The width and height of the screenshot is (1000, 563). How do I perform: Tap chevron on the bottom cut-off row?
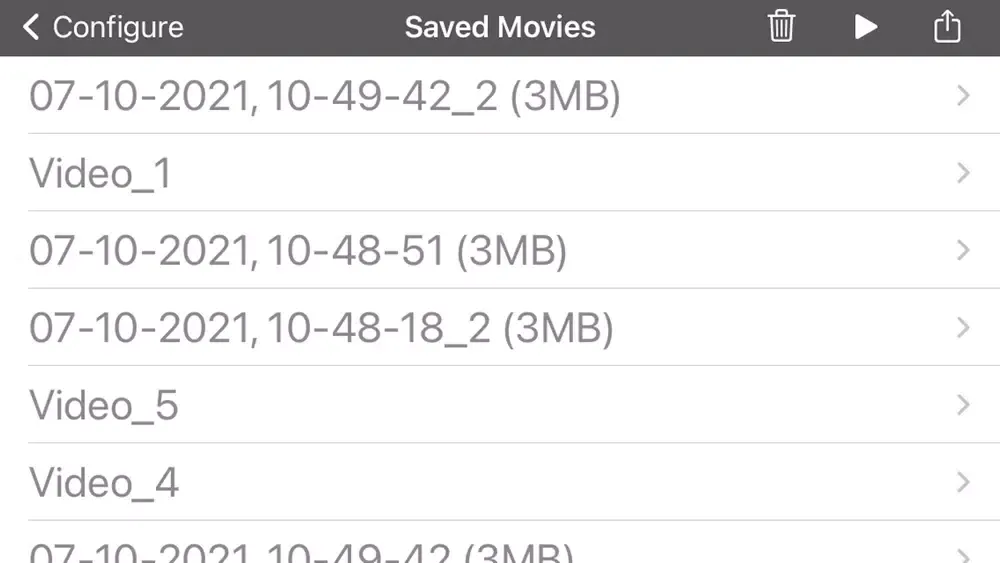pos(963,553)
